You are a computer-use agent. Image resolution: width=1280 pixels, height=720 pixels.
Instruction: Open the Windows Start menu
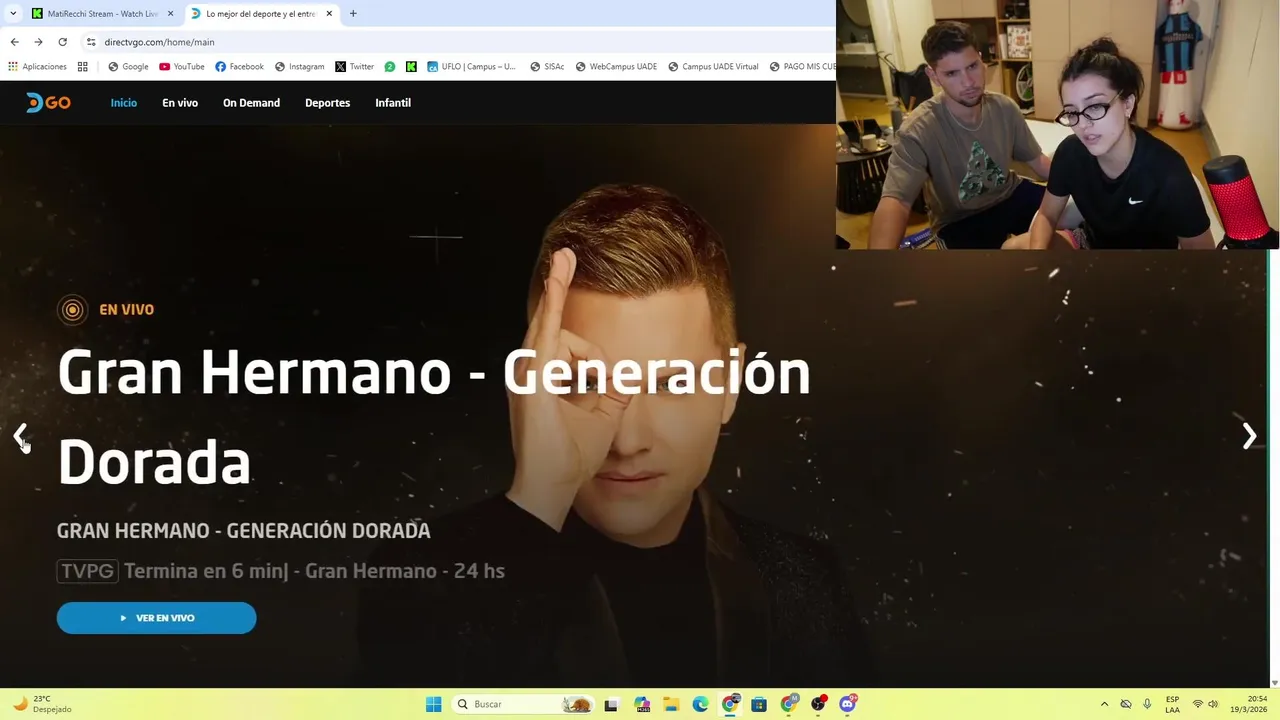[433, 704]
